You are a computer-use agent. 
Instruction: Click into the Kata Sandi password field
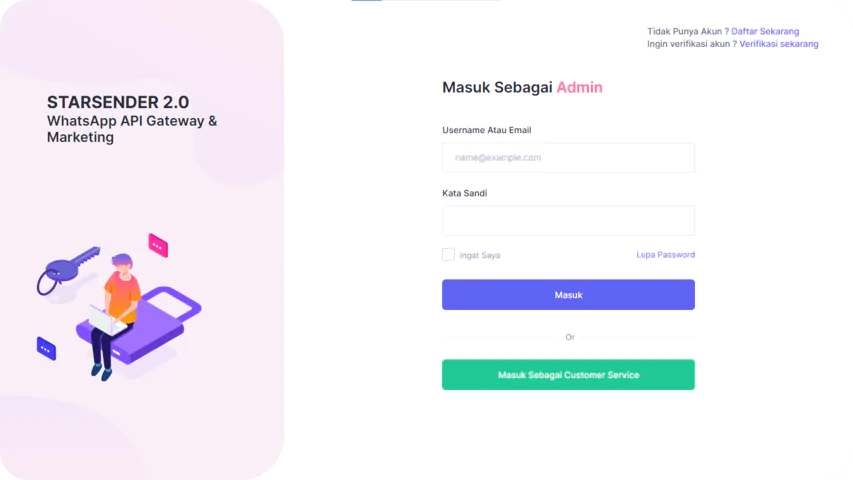(568, 221)
